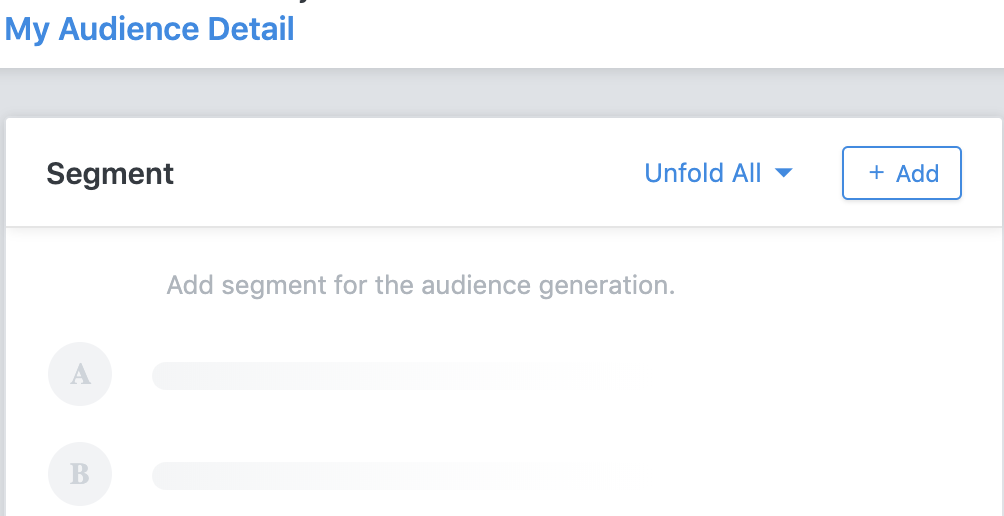Select the circular B segment badge
Image resolution: width=1004 pixels, height=516 pixels.
click(80, 473)
